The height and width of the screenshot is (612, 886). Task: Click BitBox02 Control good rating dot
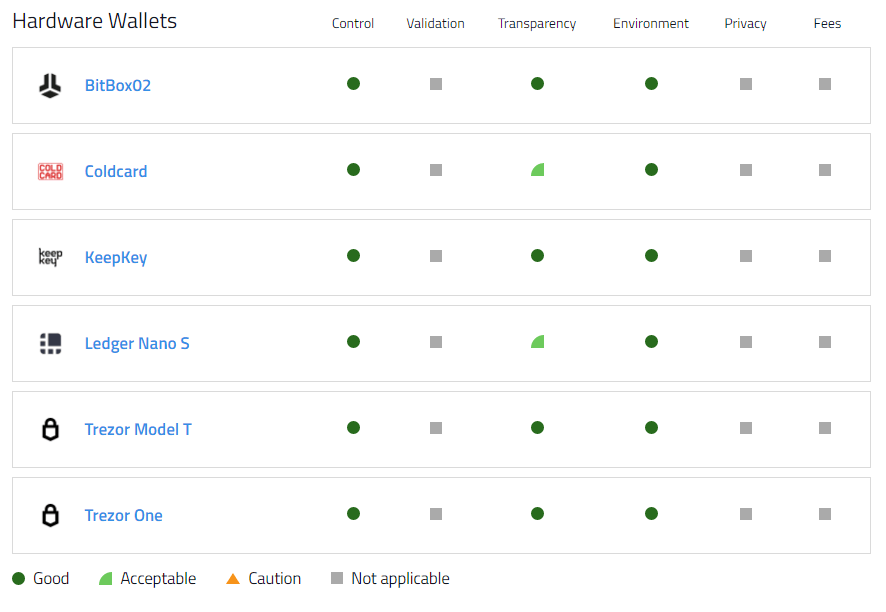[x=354, y=84]
